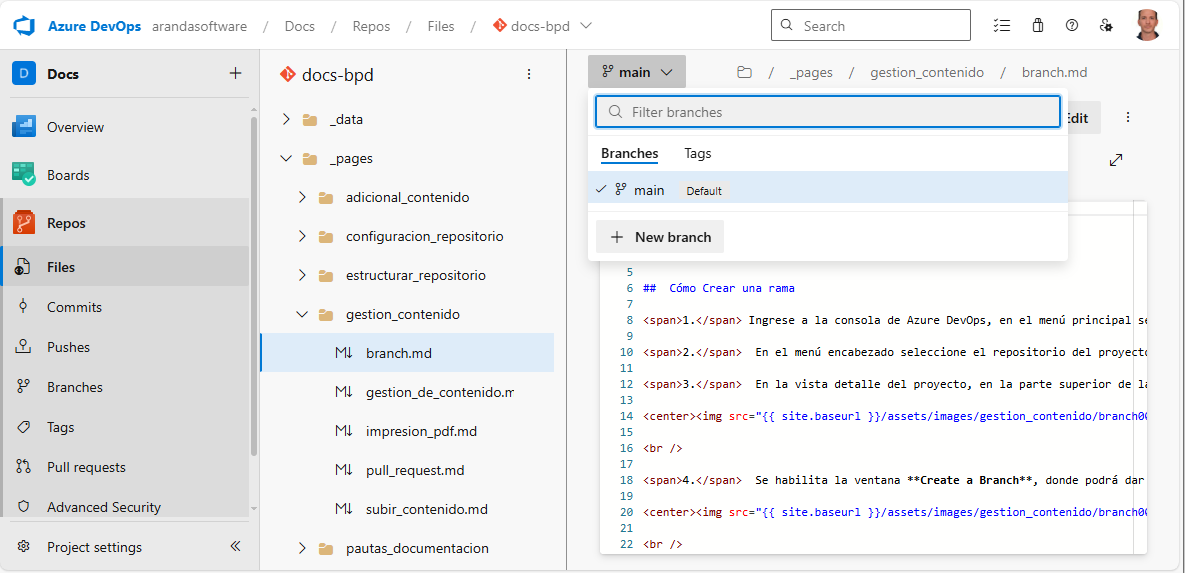Image resolution: width=1185 pixels, height=573 pixels.
Task: Switch to the Tags tab
Action: [x=697, y=154]
